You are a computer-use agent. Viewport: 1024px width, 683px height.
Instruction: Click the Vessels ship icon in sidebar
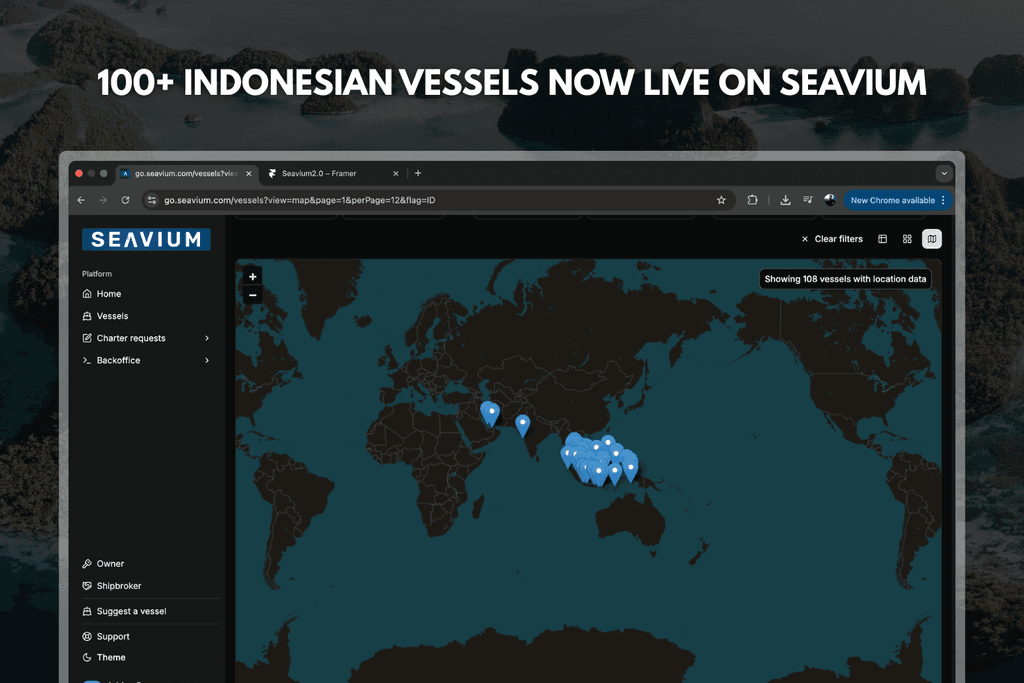[x=88, y=315]
